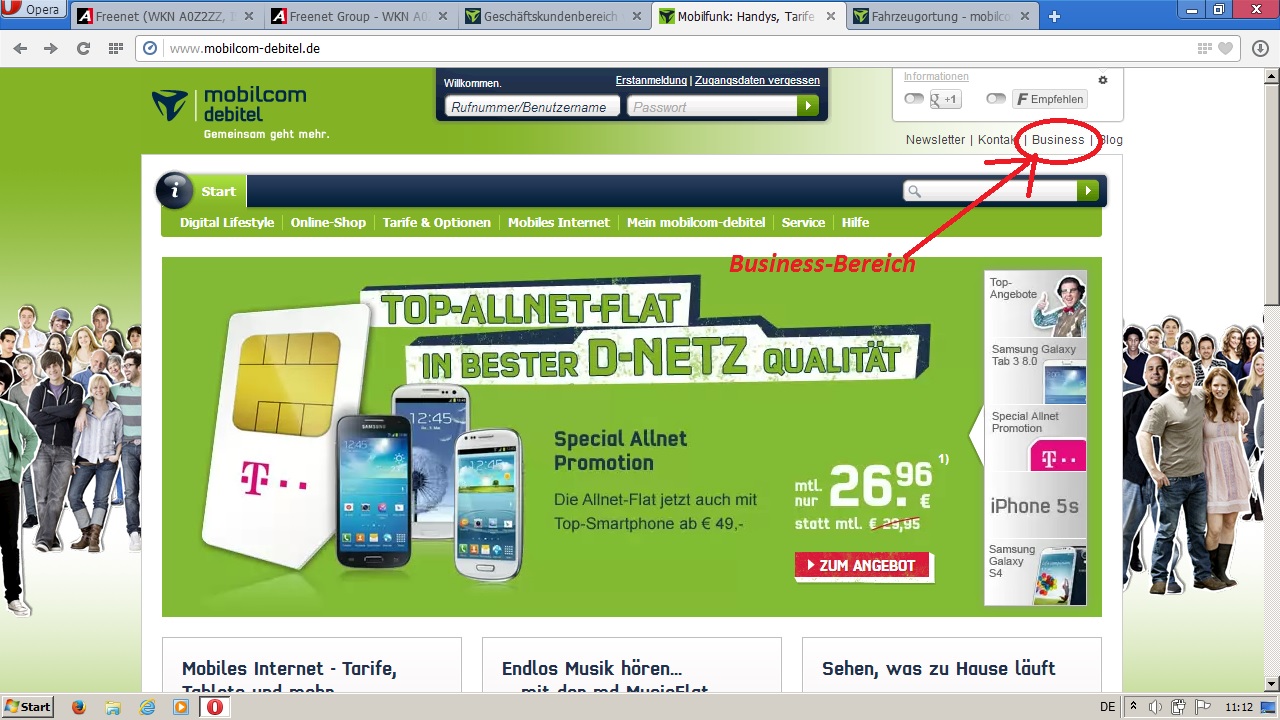Click the green login arrow button

807,106
